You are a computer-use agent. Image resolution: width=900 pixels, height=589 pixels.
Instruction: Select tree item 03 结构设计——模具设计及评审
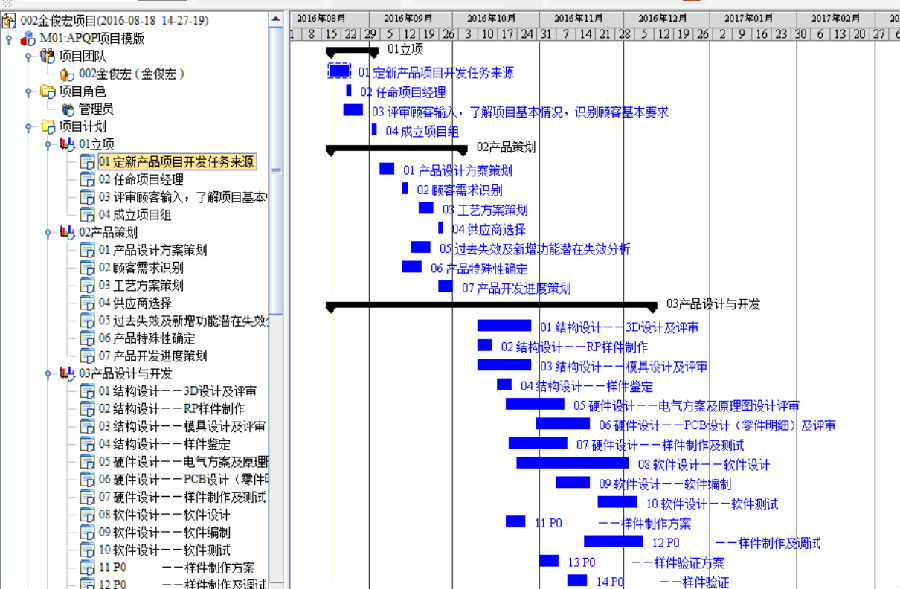tap(182, 427)
